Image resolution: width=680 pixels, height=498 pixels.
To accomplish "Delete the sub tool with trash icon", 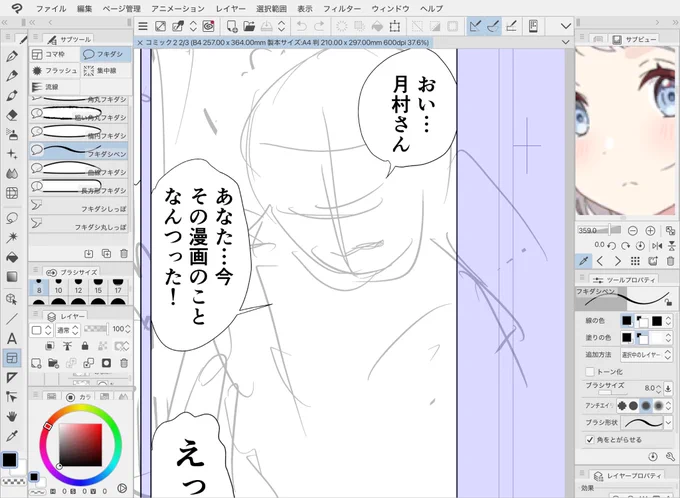I will point(124,254).
